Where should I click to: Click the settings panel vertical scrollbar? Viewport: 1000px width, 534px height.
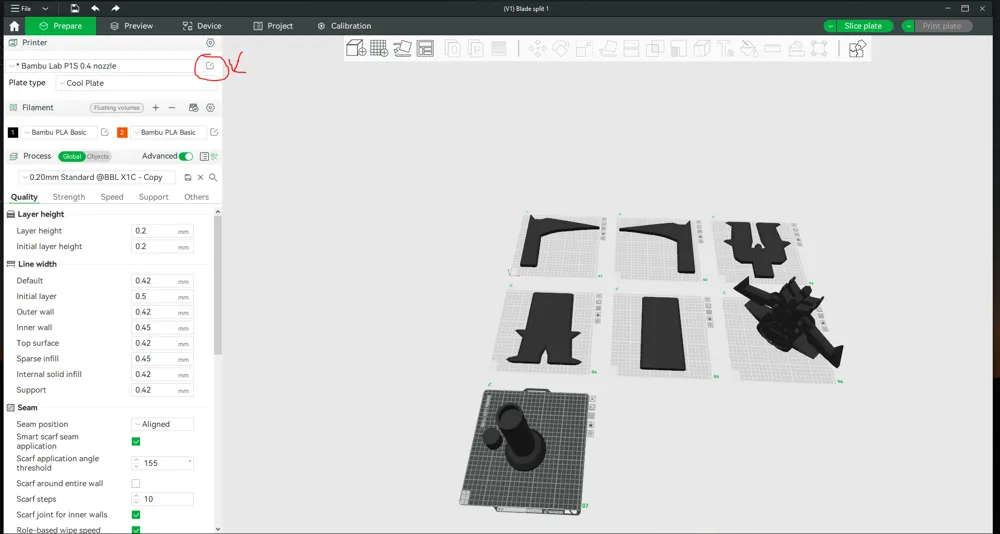coord(217,285)
